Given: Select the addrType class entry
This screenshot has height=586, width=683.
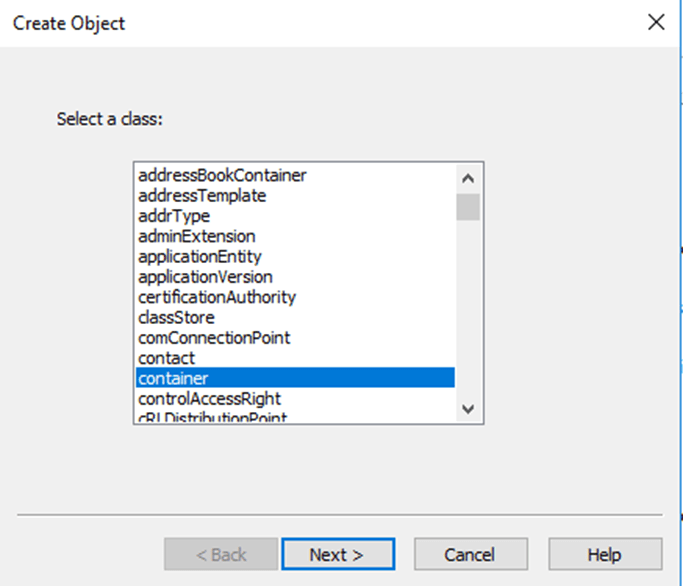Looking at the screenshot, I should [x=174, y=216].
